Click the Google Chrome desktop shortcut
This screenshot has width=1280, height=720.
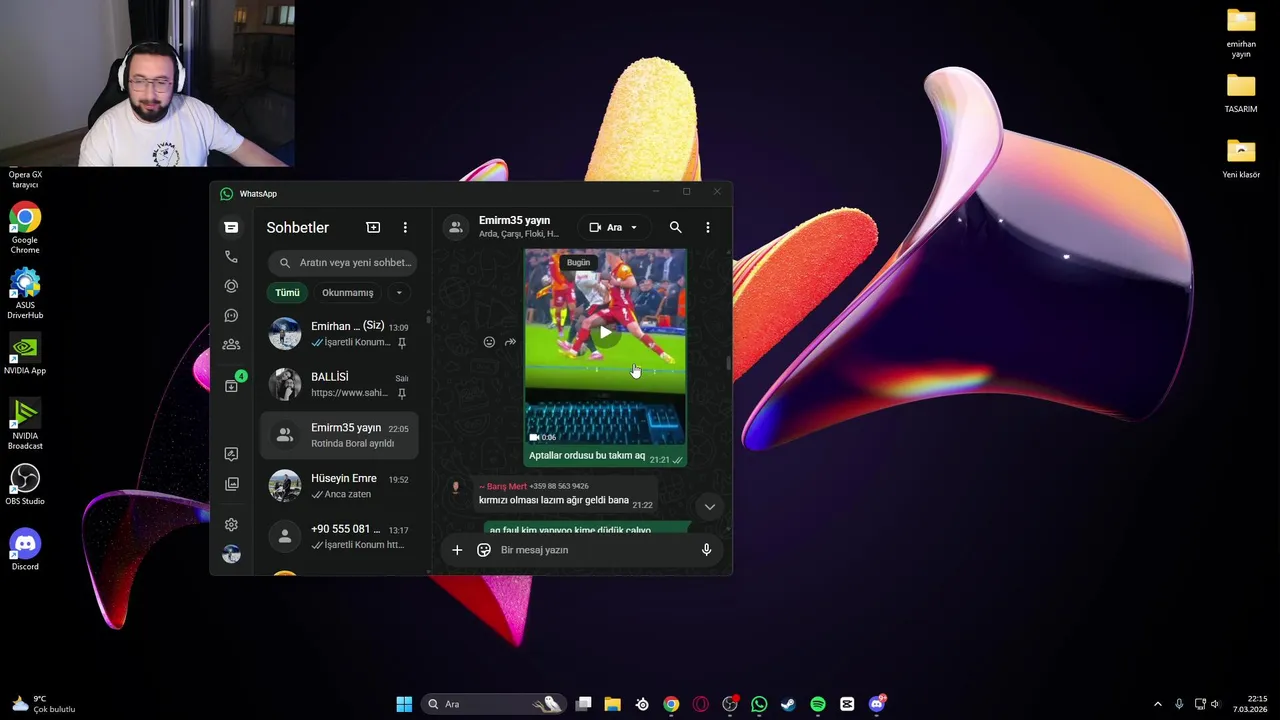pyautogui.click(x=25, y=229)
